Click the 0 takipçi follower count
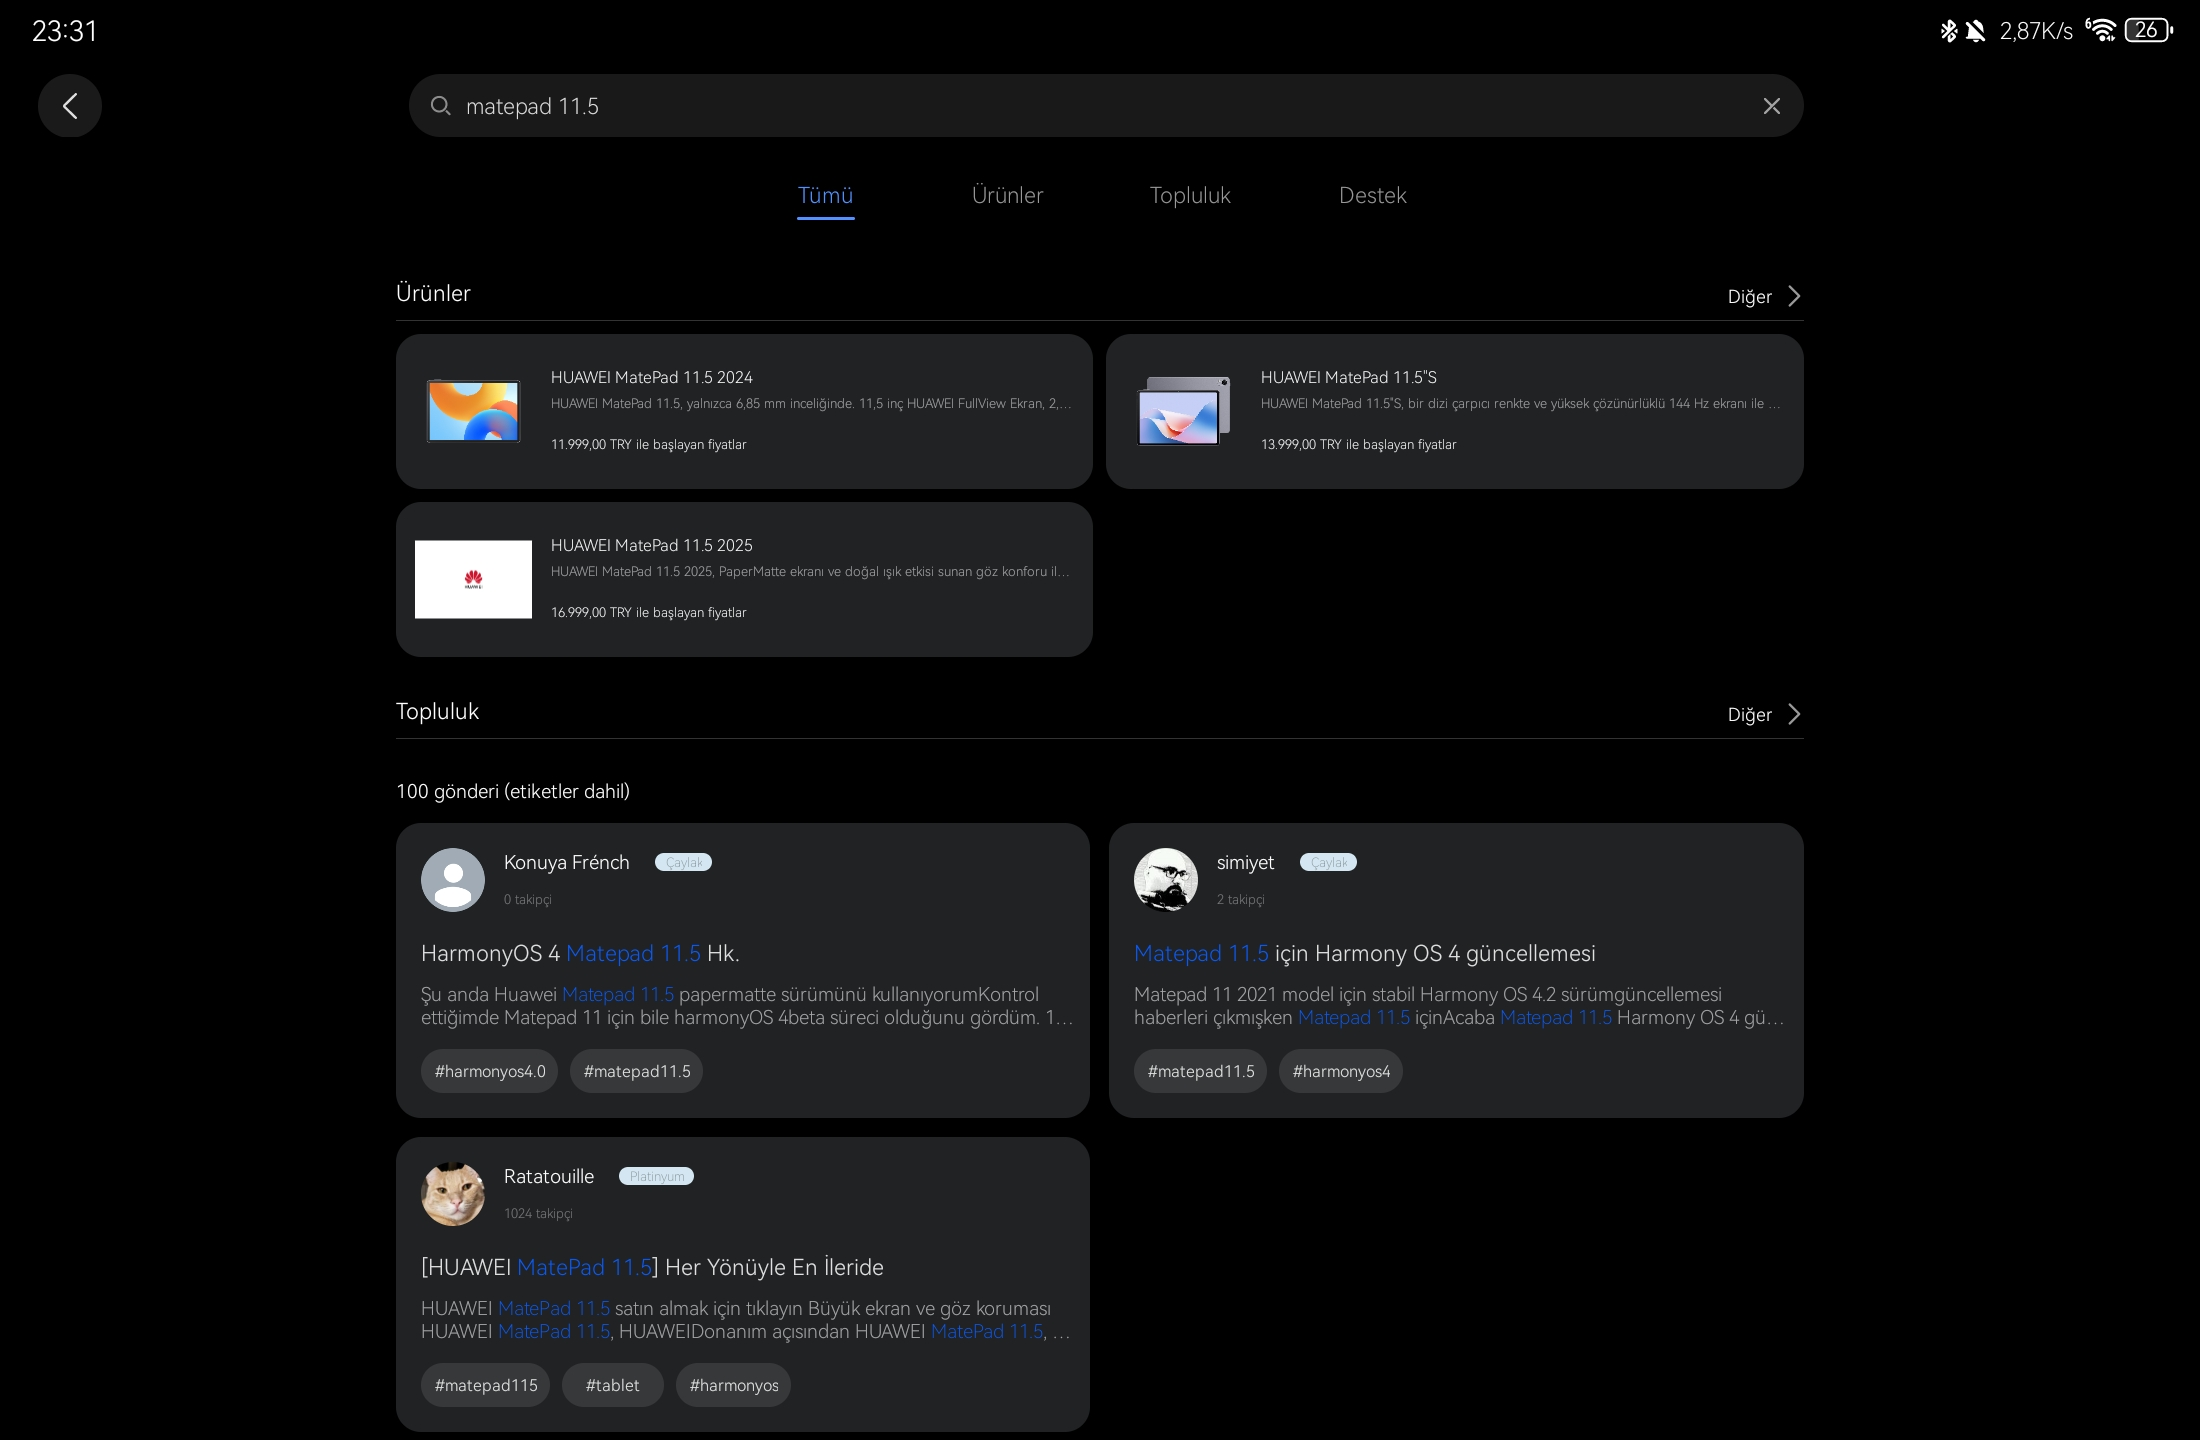Screen dimensions: 2200x1440 (527, 899)
